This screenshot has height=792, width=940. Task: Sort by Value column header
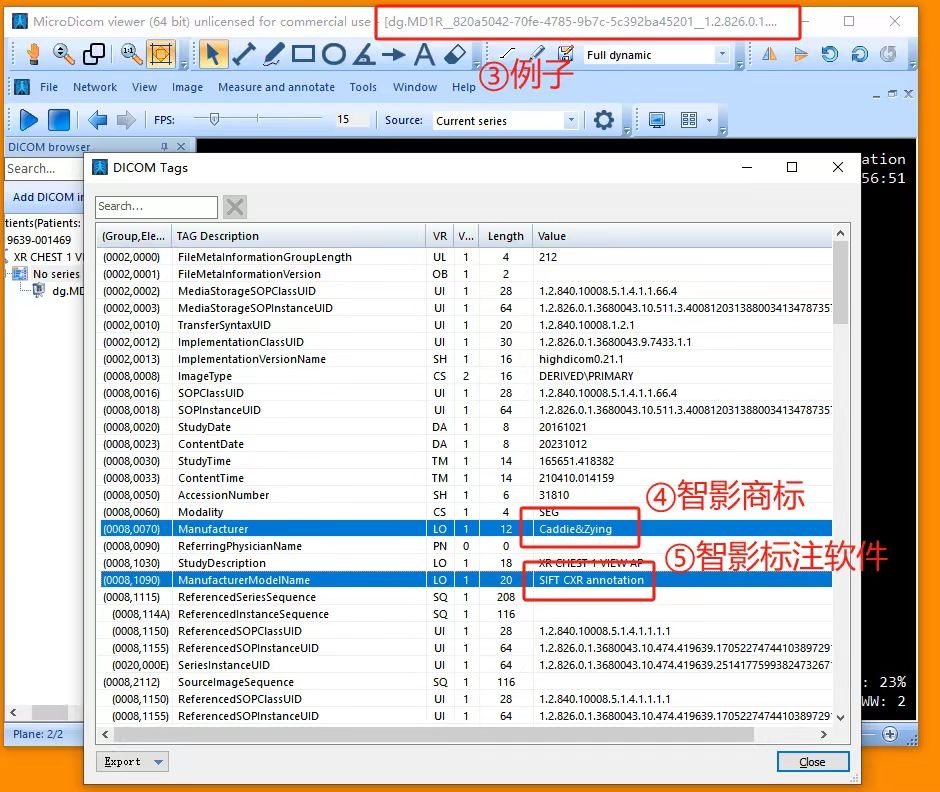point(682,236)
